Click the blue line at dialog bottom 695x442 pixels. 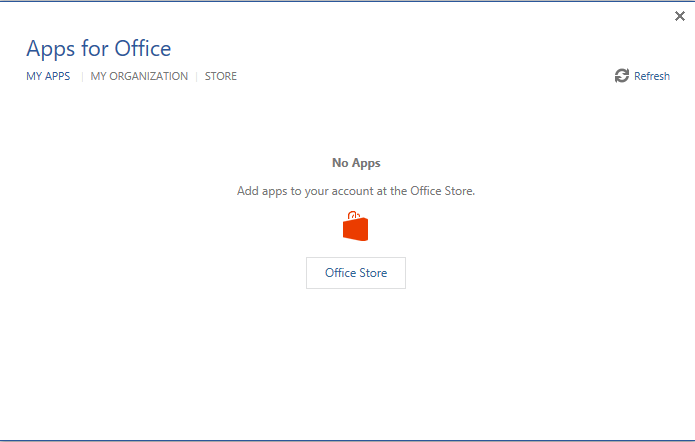[x=347, y=440]
